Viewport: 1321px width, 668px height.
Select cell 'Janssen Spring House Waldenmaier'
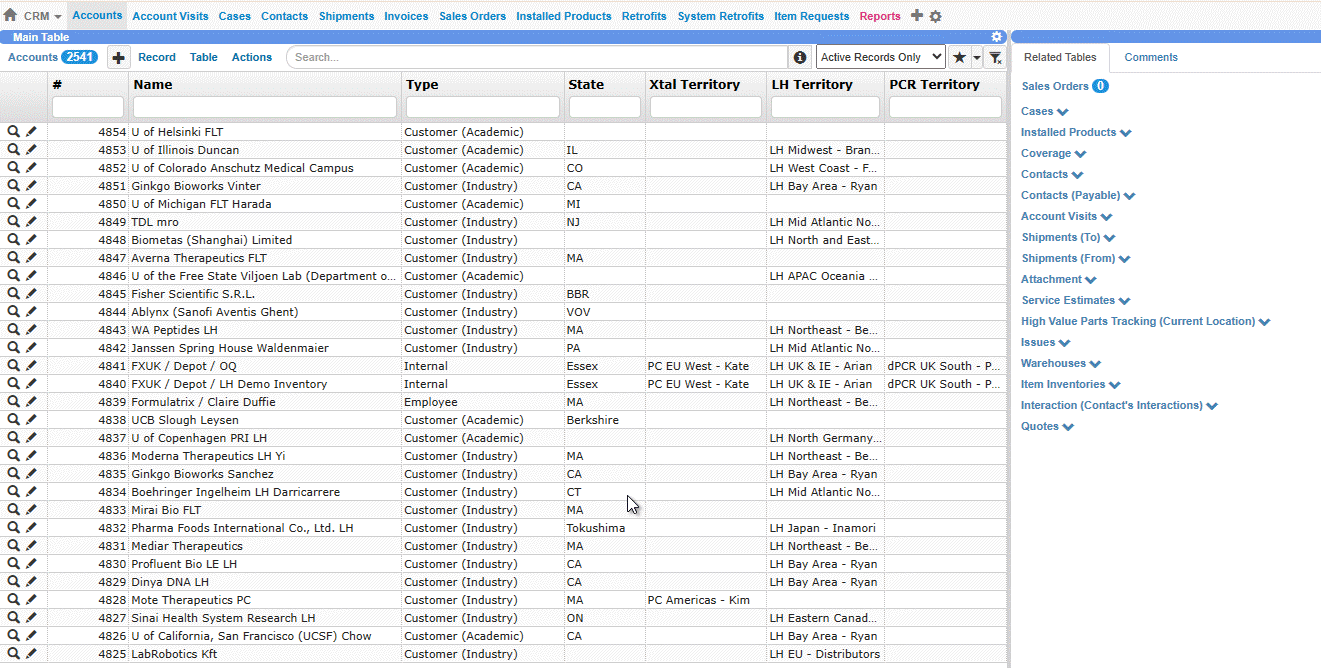tap(265, 348)
